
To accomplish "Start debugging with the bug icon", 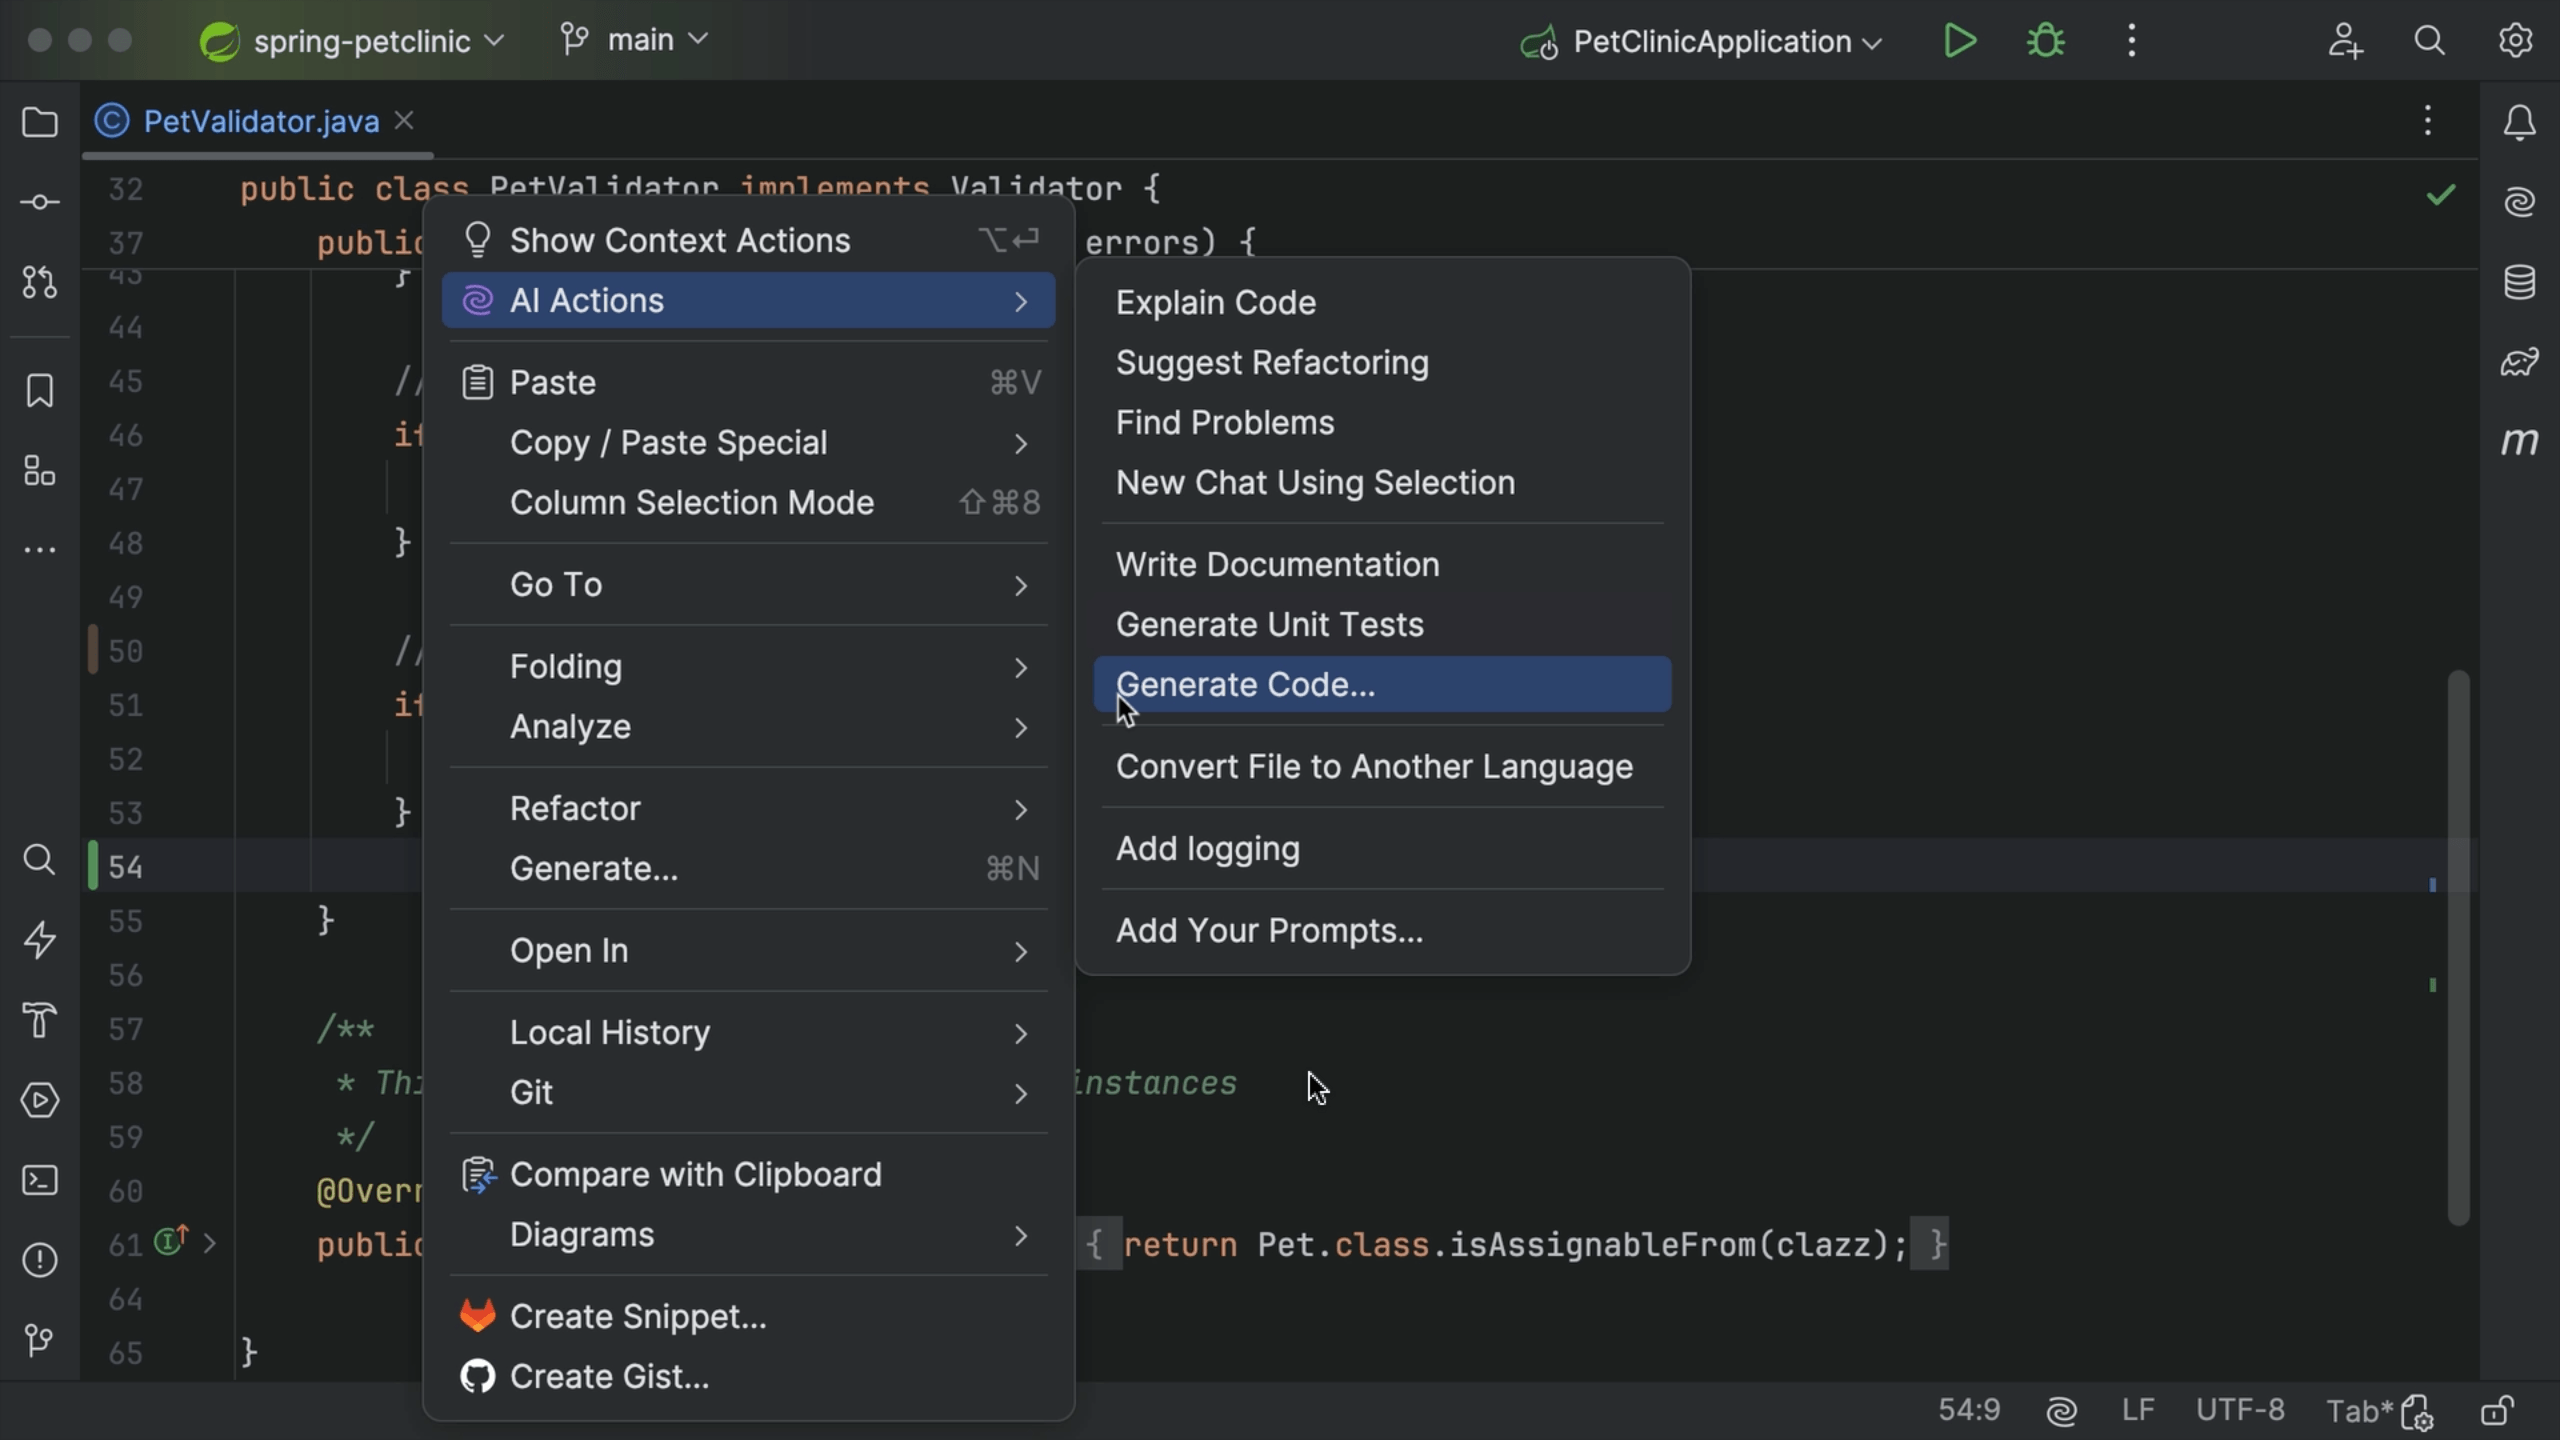I will (x=2044, y=40).
